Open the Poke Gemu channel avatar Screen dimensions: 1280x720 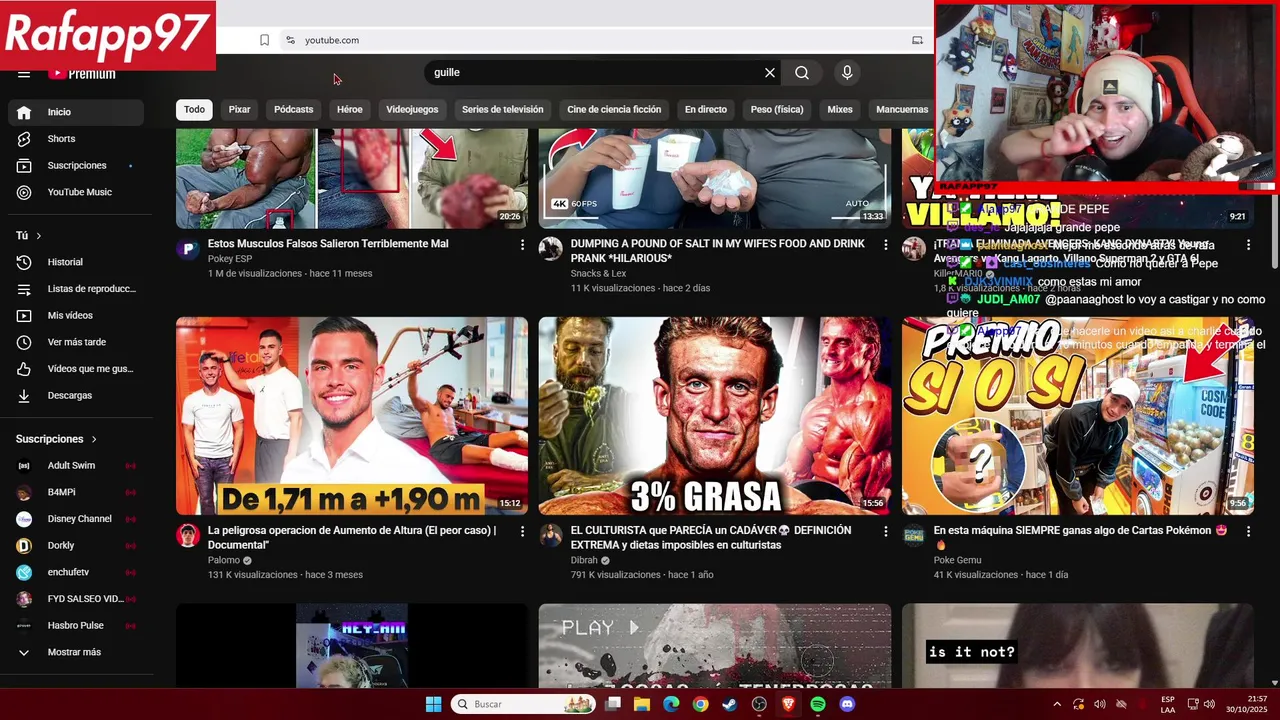pos(914,535)
